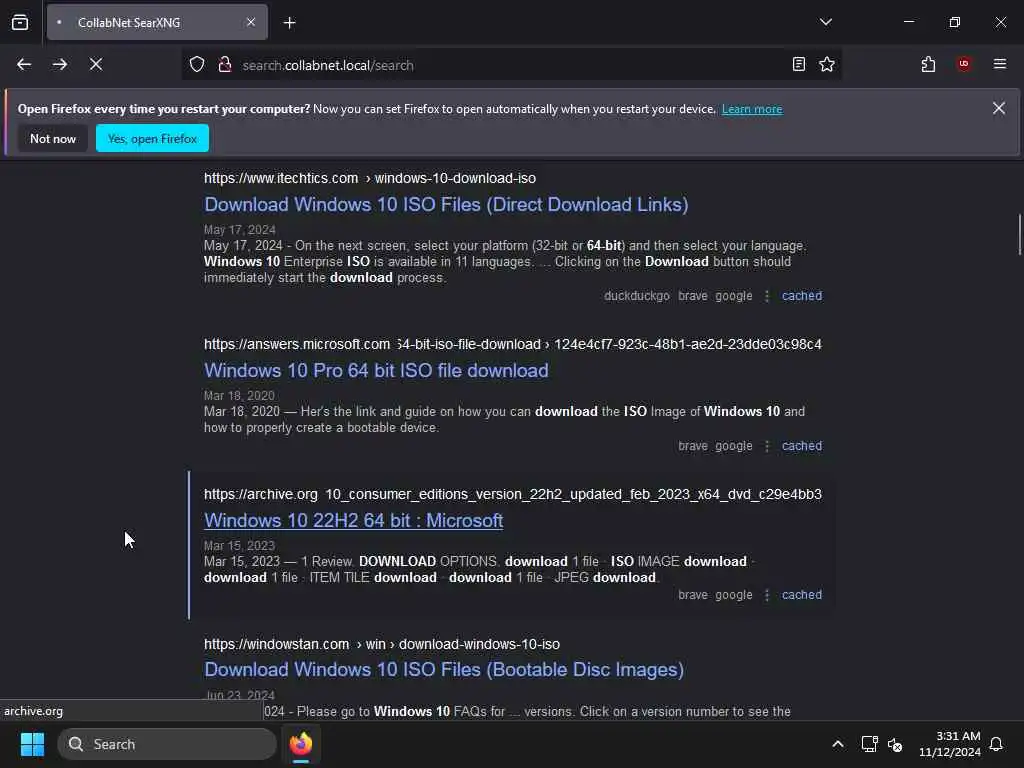Expand more options for archive.org result

767,595
